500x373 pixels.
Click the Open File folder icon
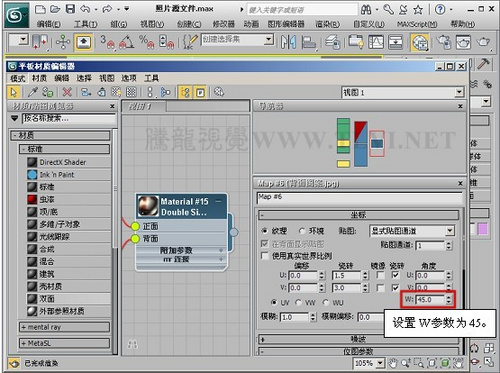[x=55, y=9]
